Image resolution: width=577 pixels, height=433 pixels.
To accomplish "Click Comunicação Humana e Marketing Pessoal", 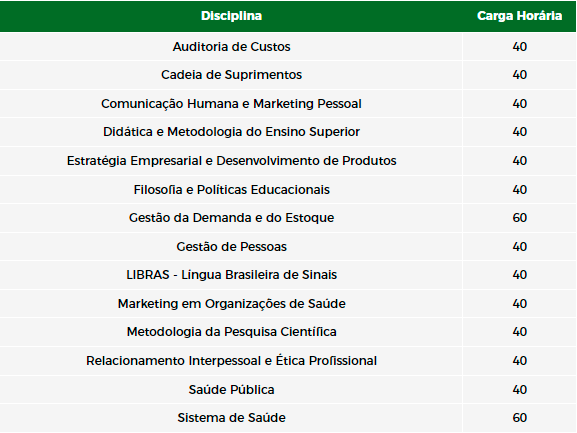I will [x=231, y=104].
